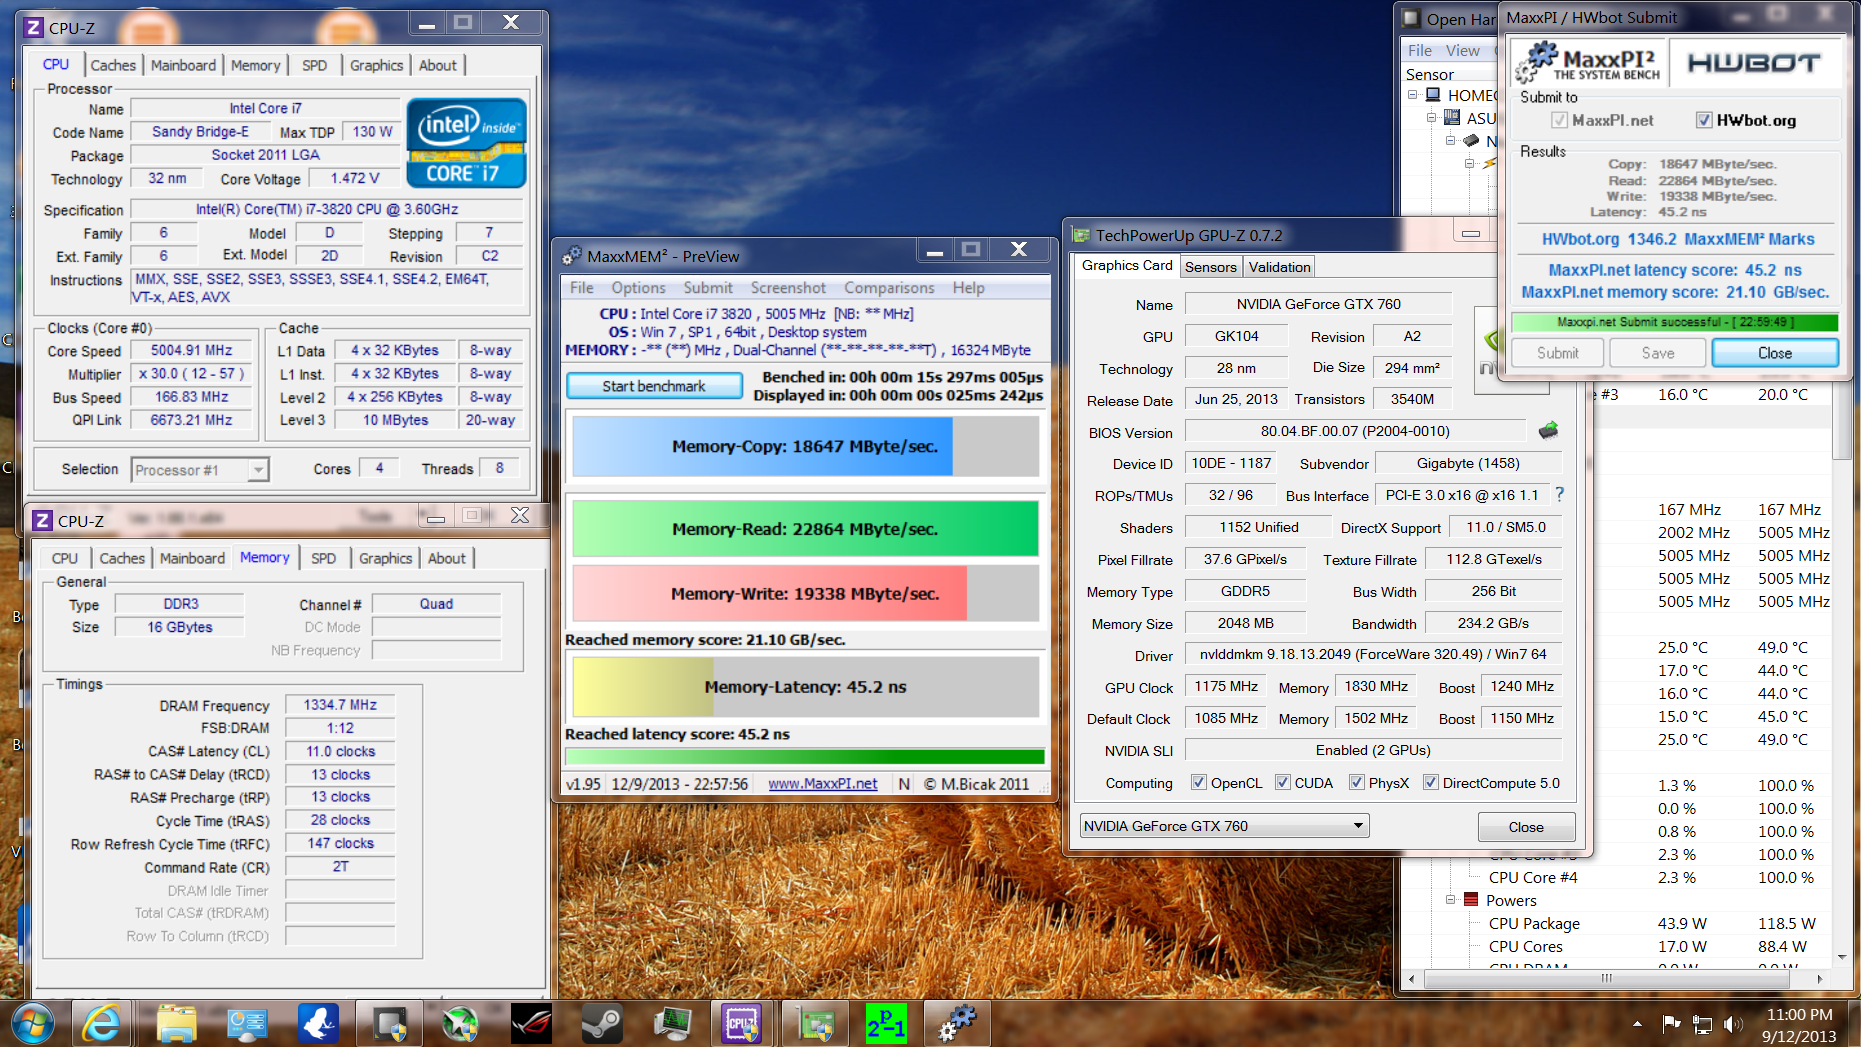The image size is (1861, 1047).
Task: Switch to Caches tab in upper CPU-Z
Action: (113, 65)
